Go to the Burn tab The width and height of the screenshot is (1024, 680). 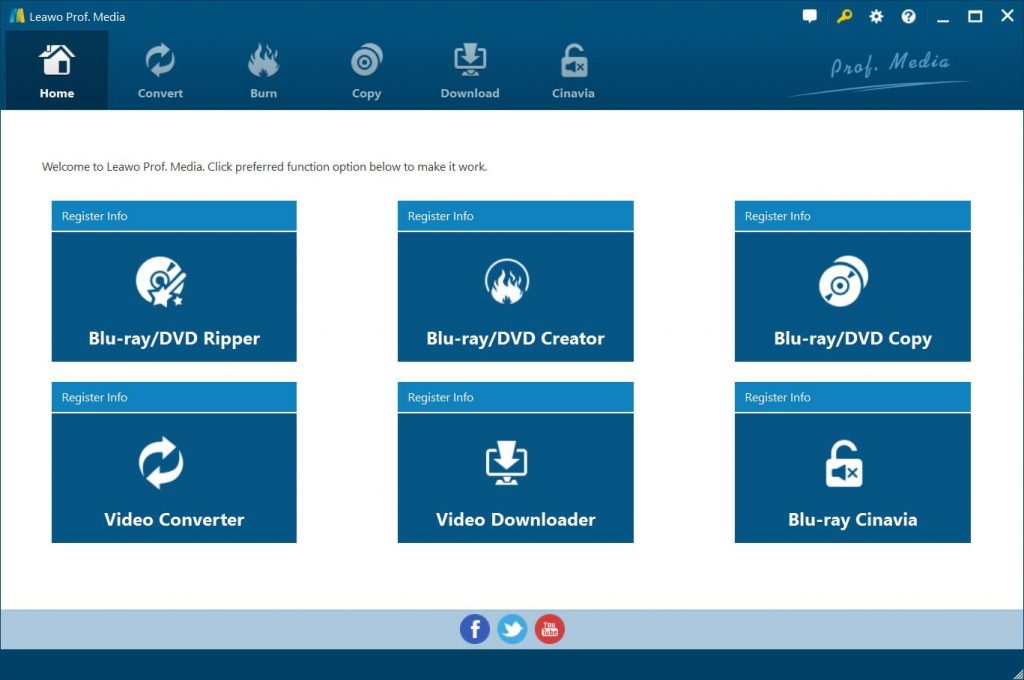tap(263, 70)
